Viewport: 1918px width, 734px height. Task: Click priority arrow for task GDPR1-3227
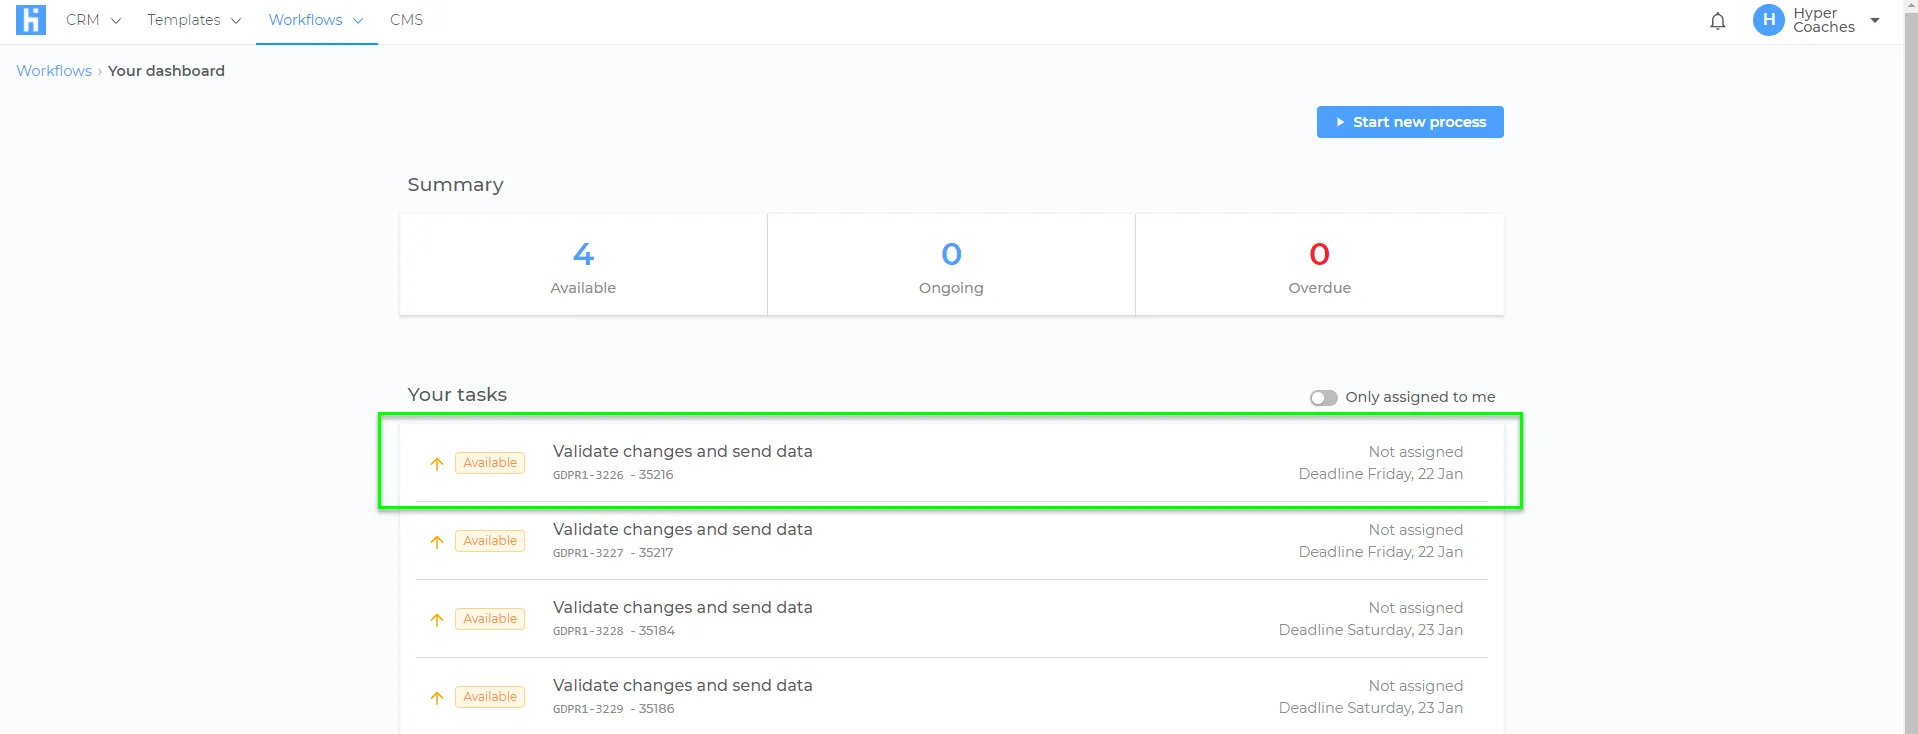(437, 541)
